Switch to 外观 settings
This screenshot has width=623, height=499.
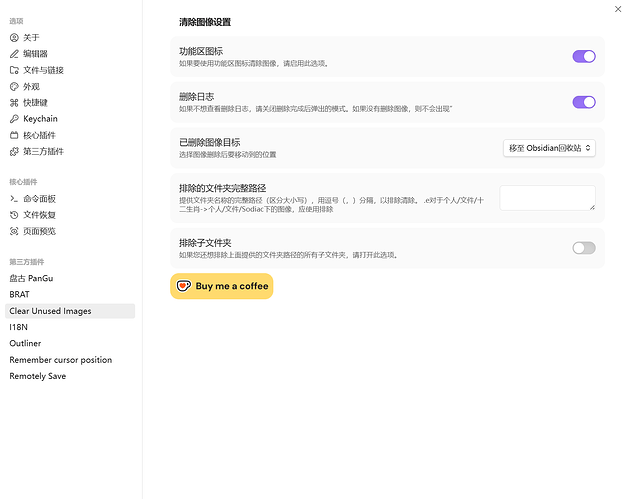coord(70,86)
